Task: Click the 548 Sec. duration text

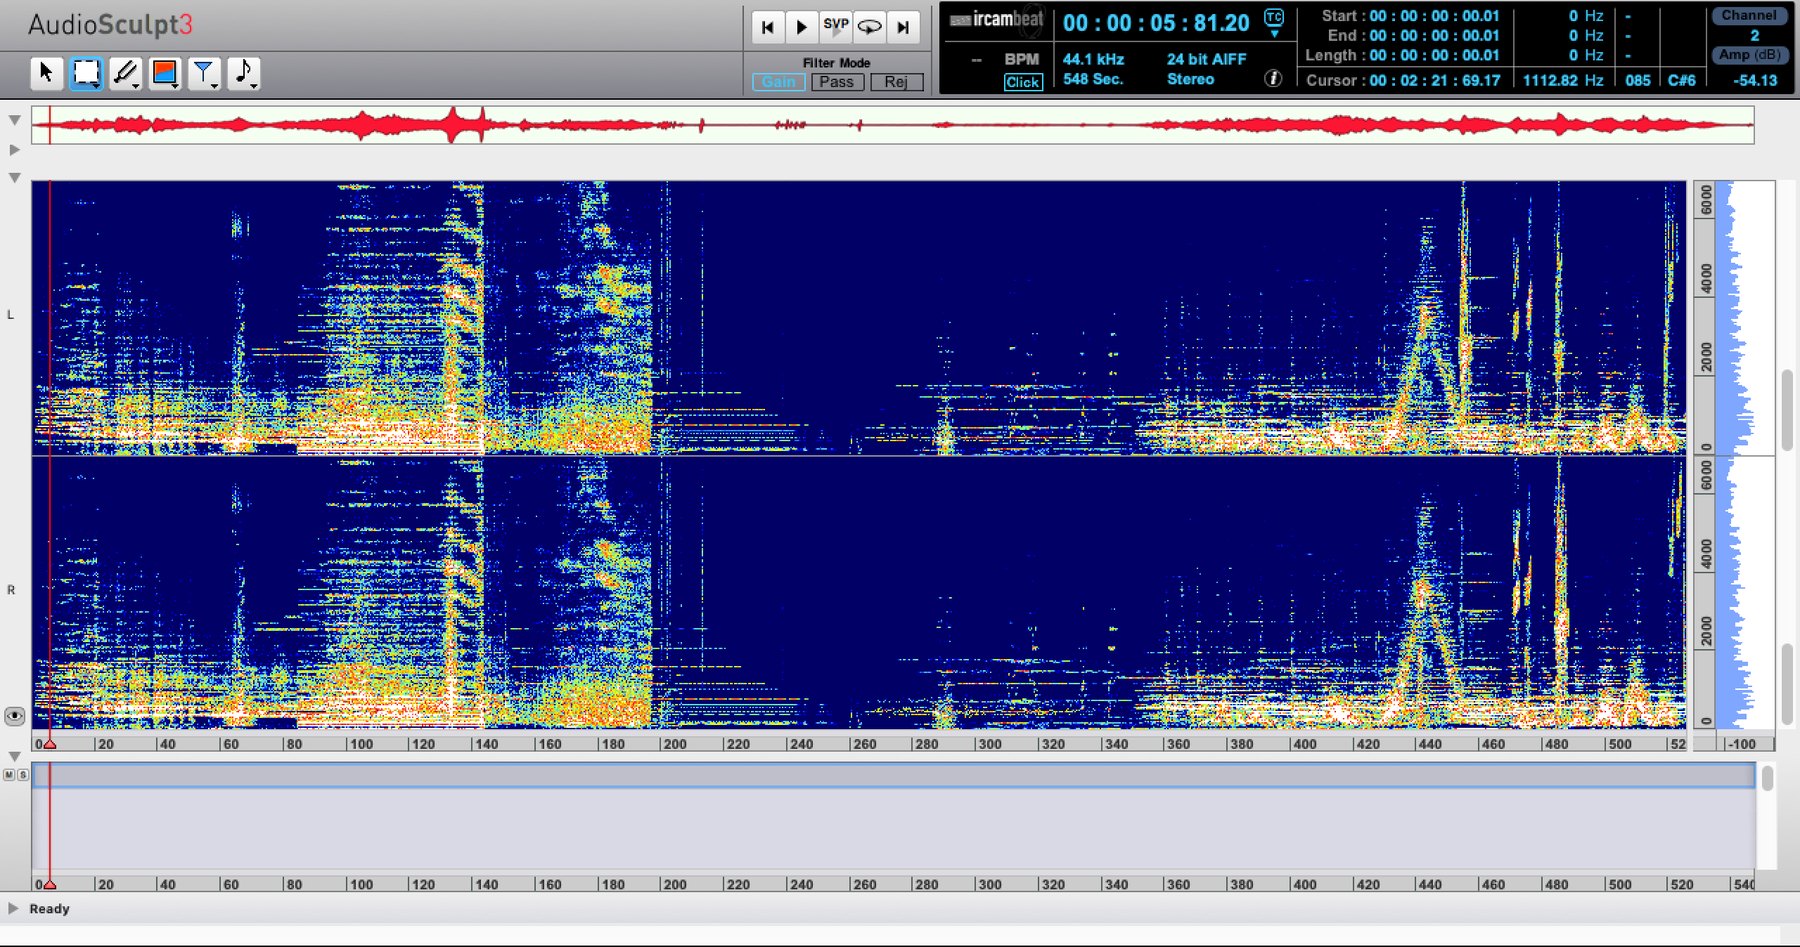Action: (1093, 78)
